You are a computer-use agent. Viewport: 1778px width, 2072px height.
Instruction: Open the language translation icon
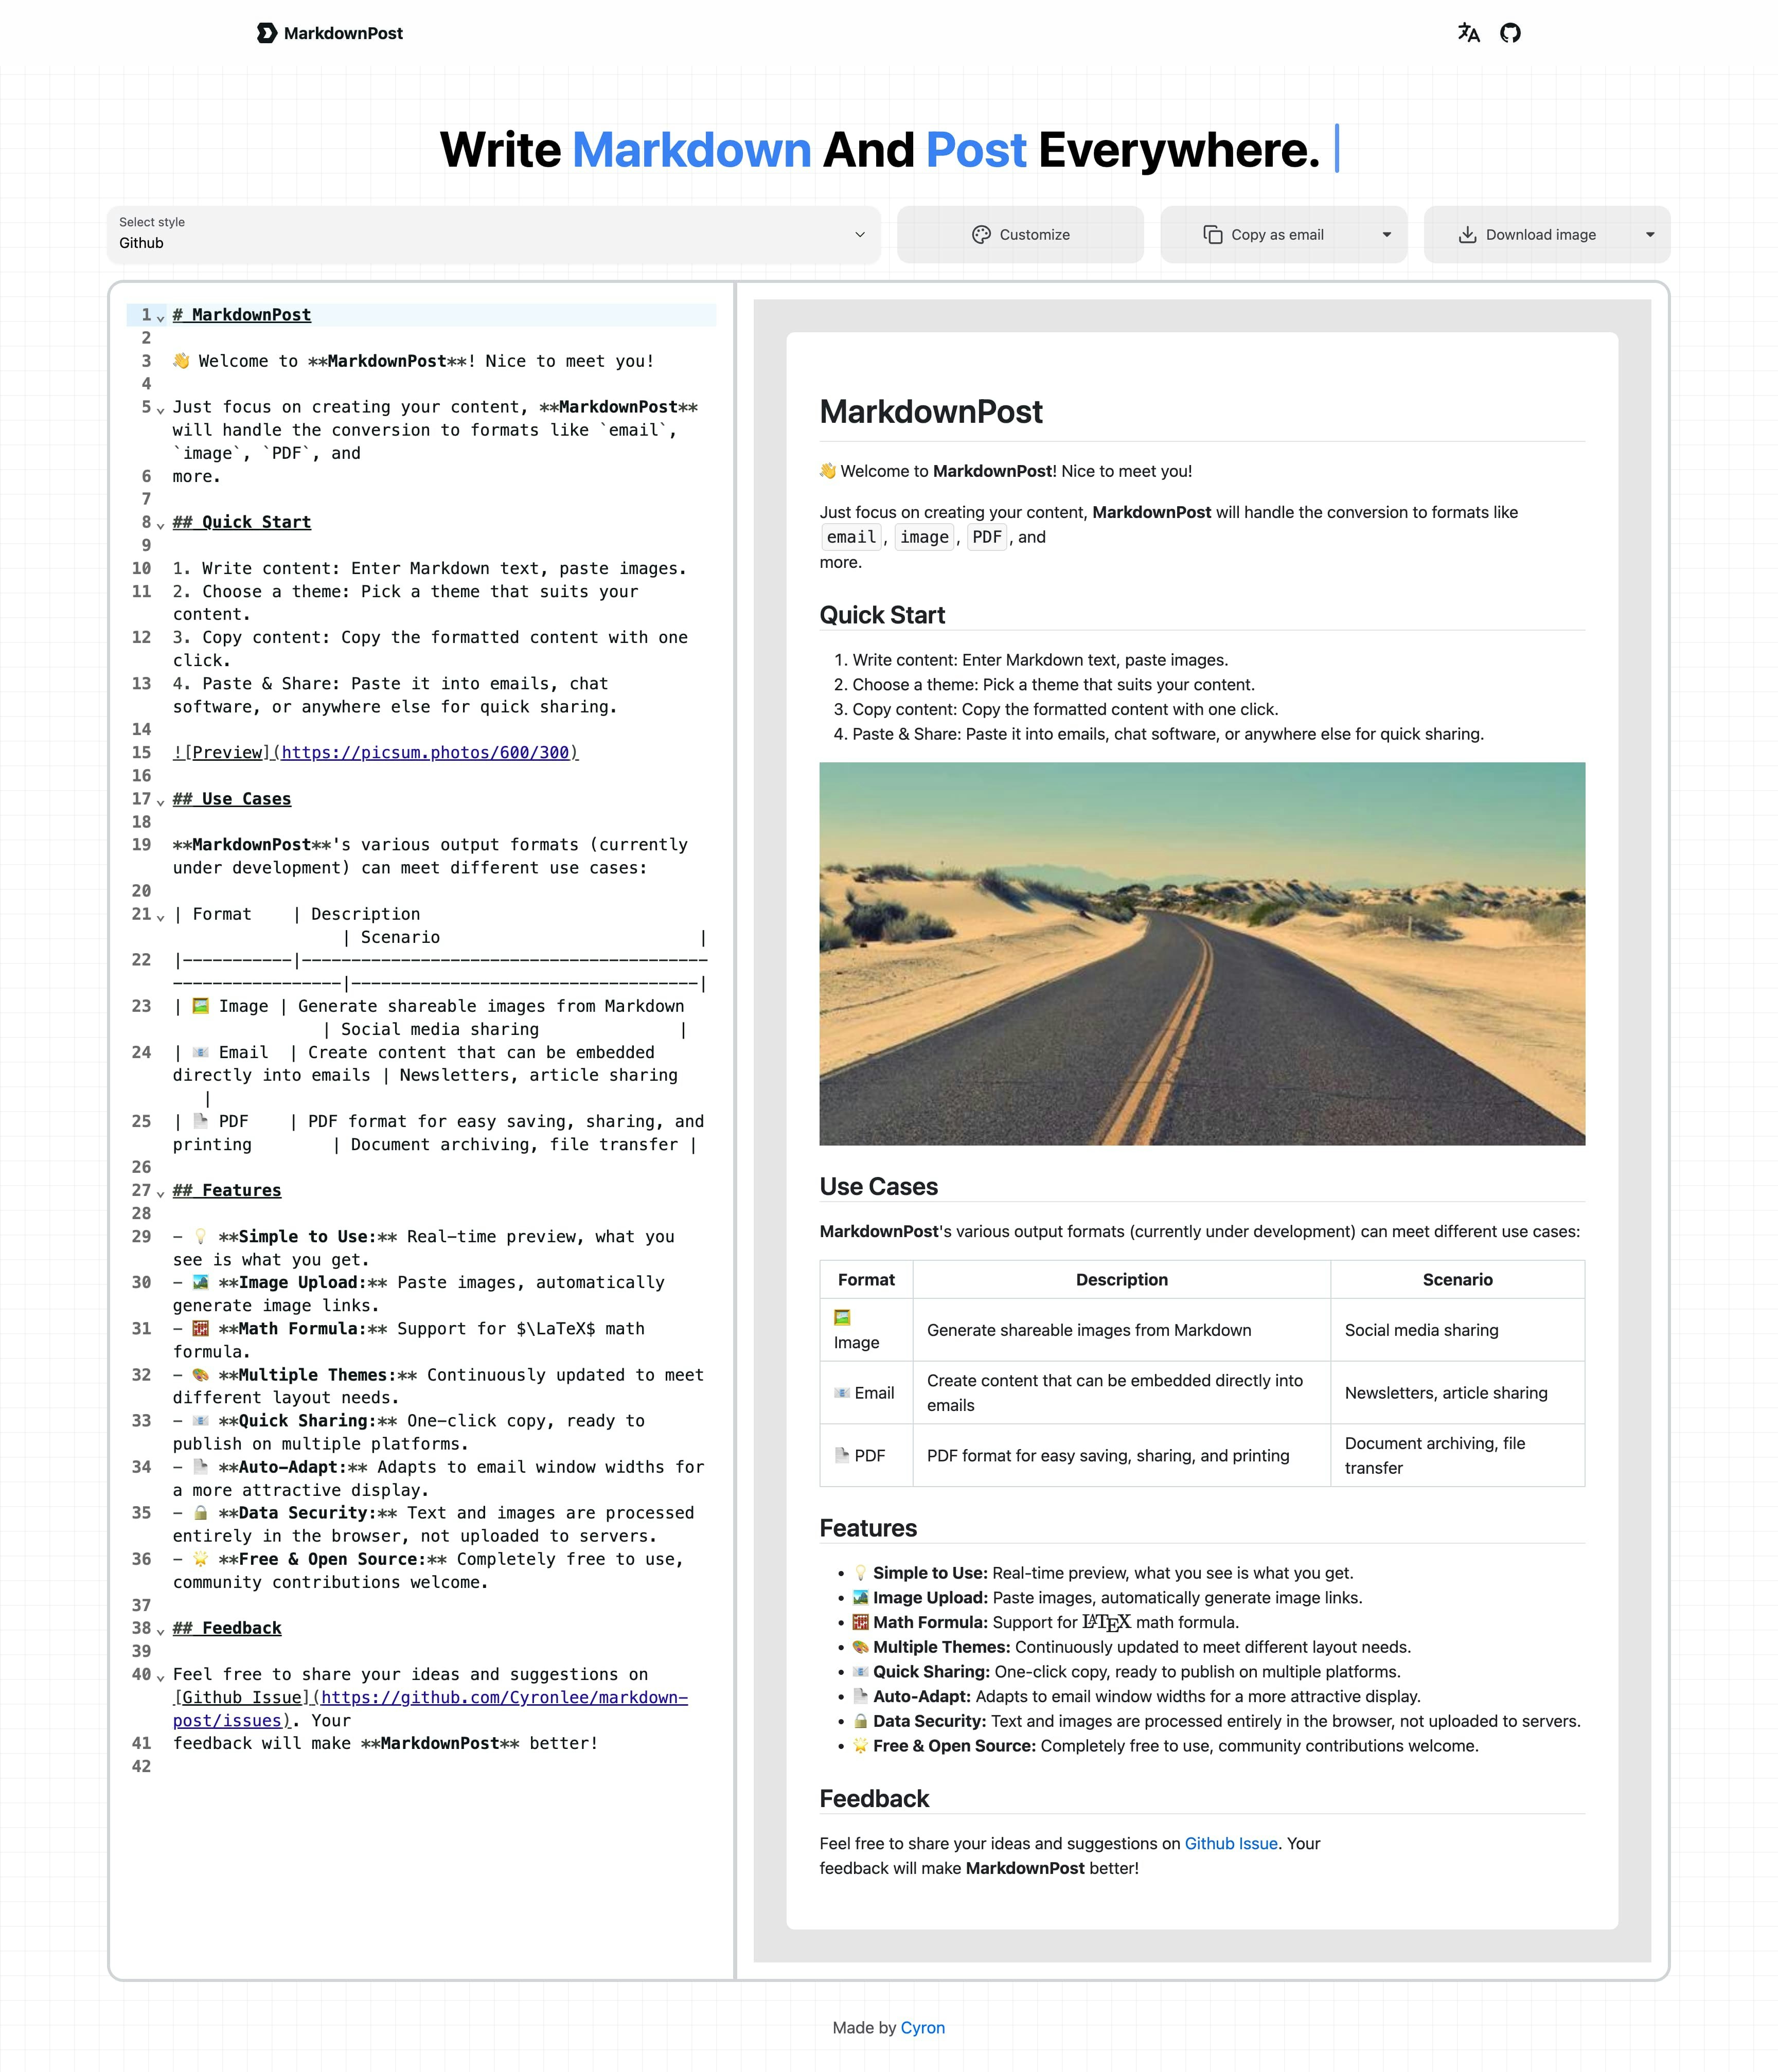(x=1468, y=33)
